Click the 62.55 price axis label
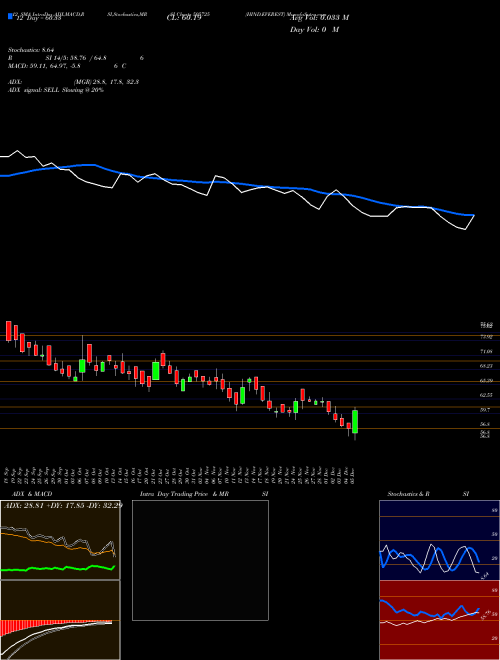The width and height of the screenshot is (500, 660). coord(486,395)
